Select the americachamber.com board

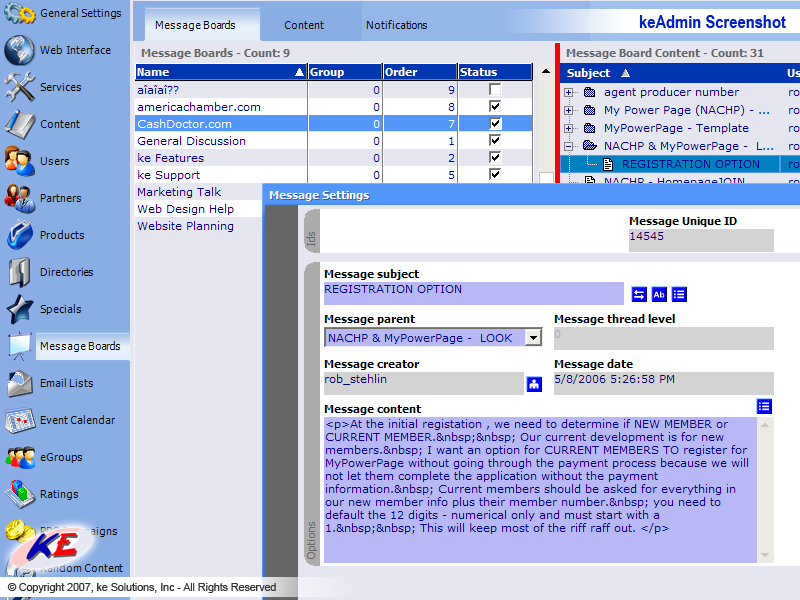[x=334, y=107]
